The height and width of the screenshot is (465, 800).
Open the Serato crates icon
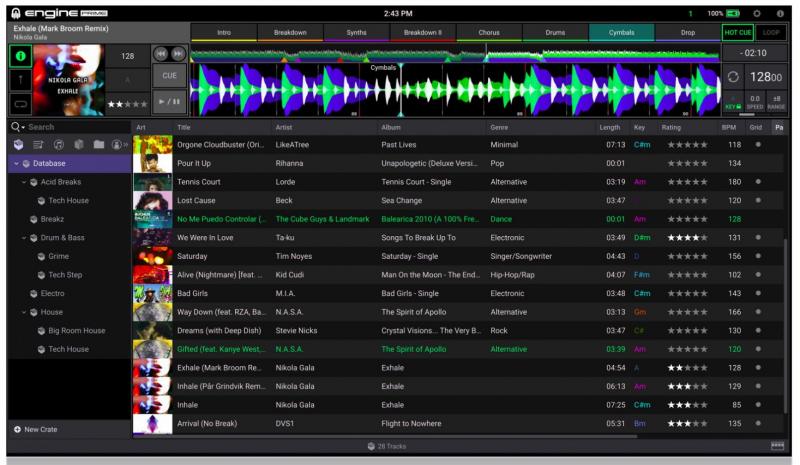click(79, 145)
